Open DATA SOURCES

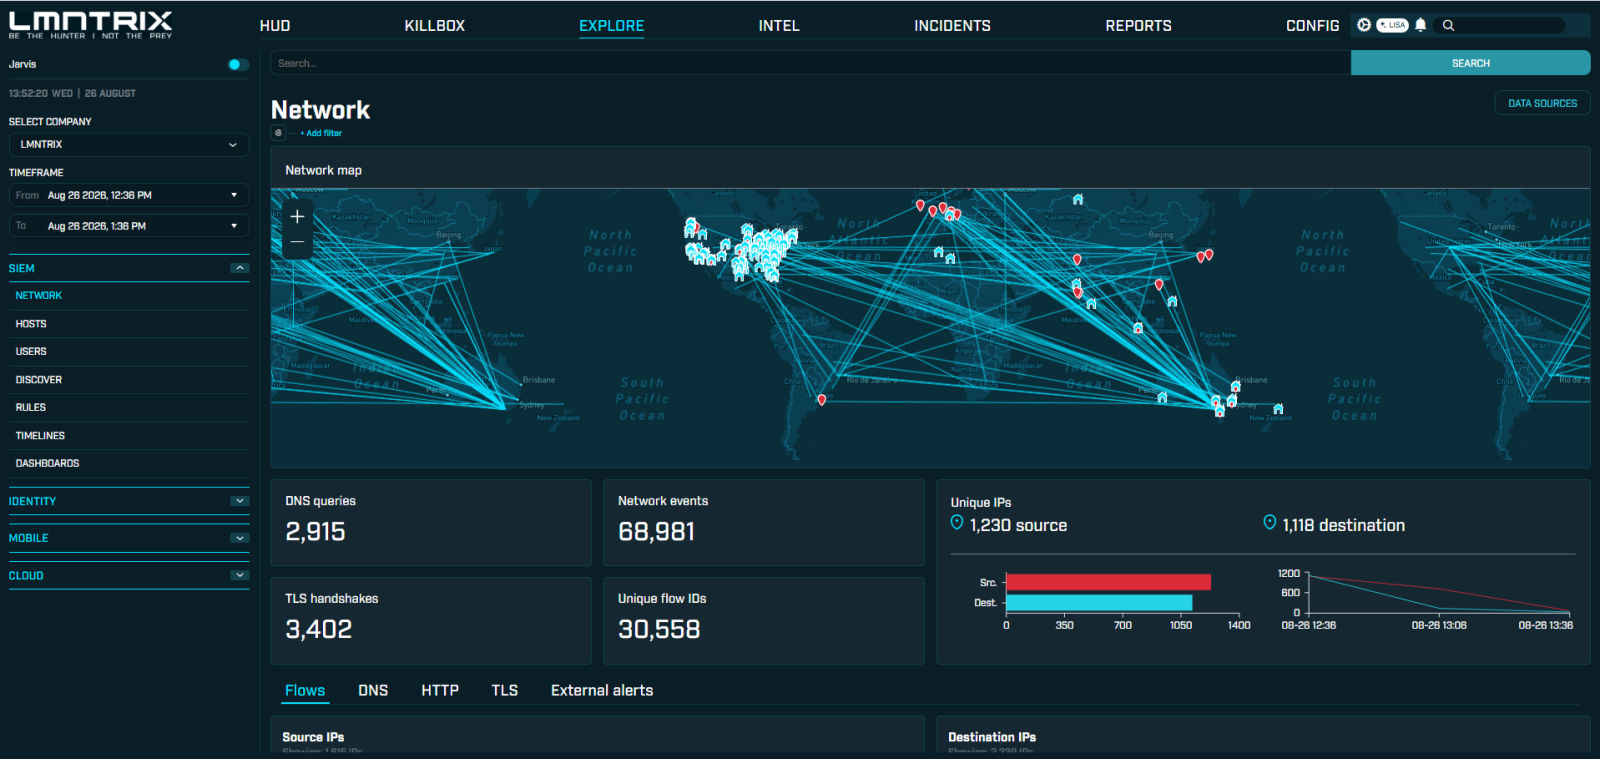1542,103
